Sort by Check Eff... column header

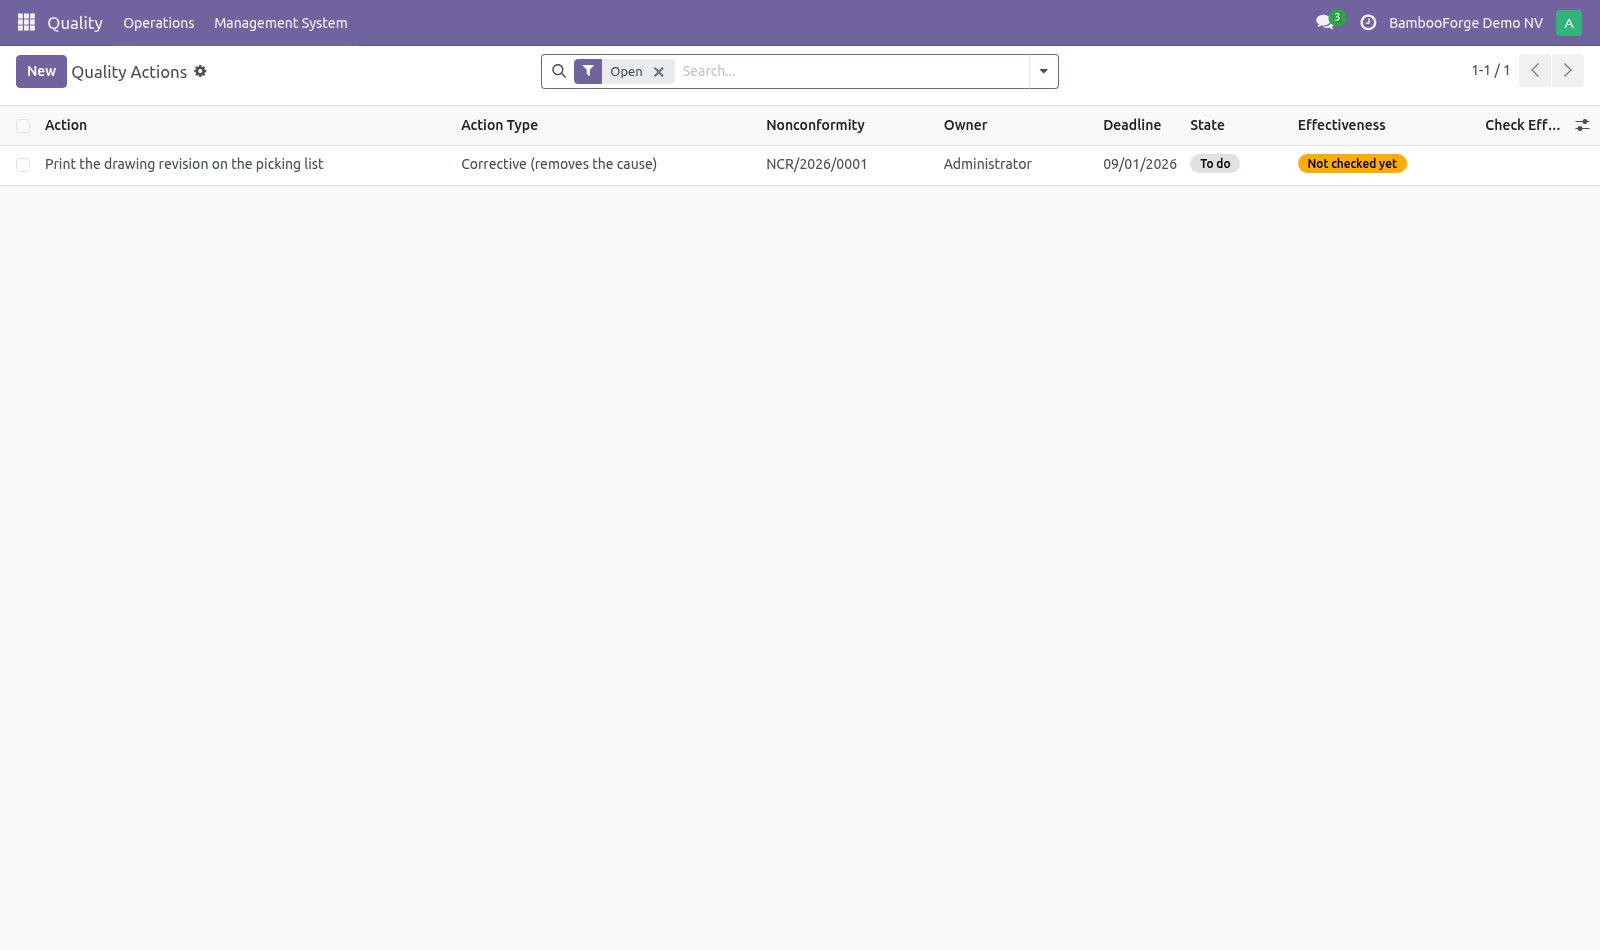click(1522, 125)
